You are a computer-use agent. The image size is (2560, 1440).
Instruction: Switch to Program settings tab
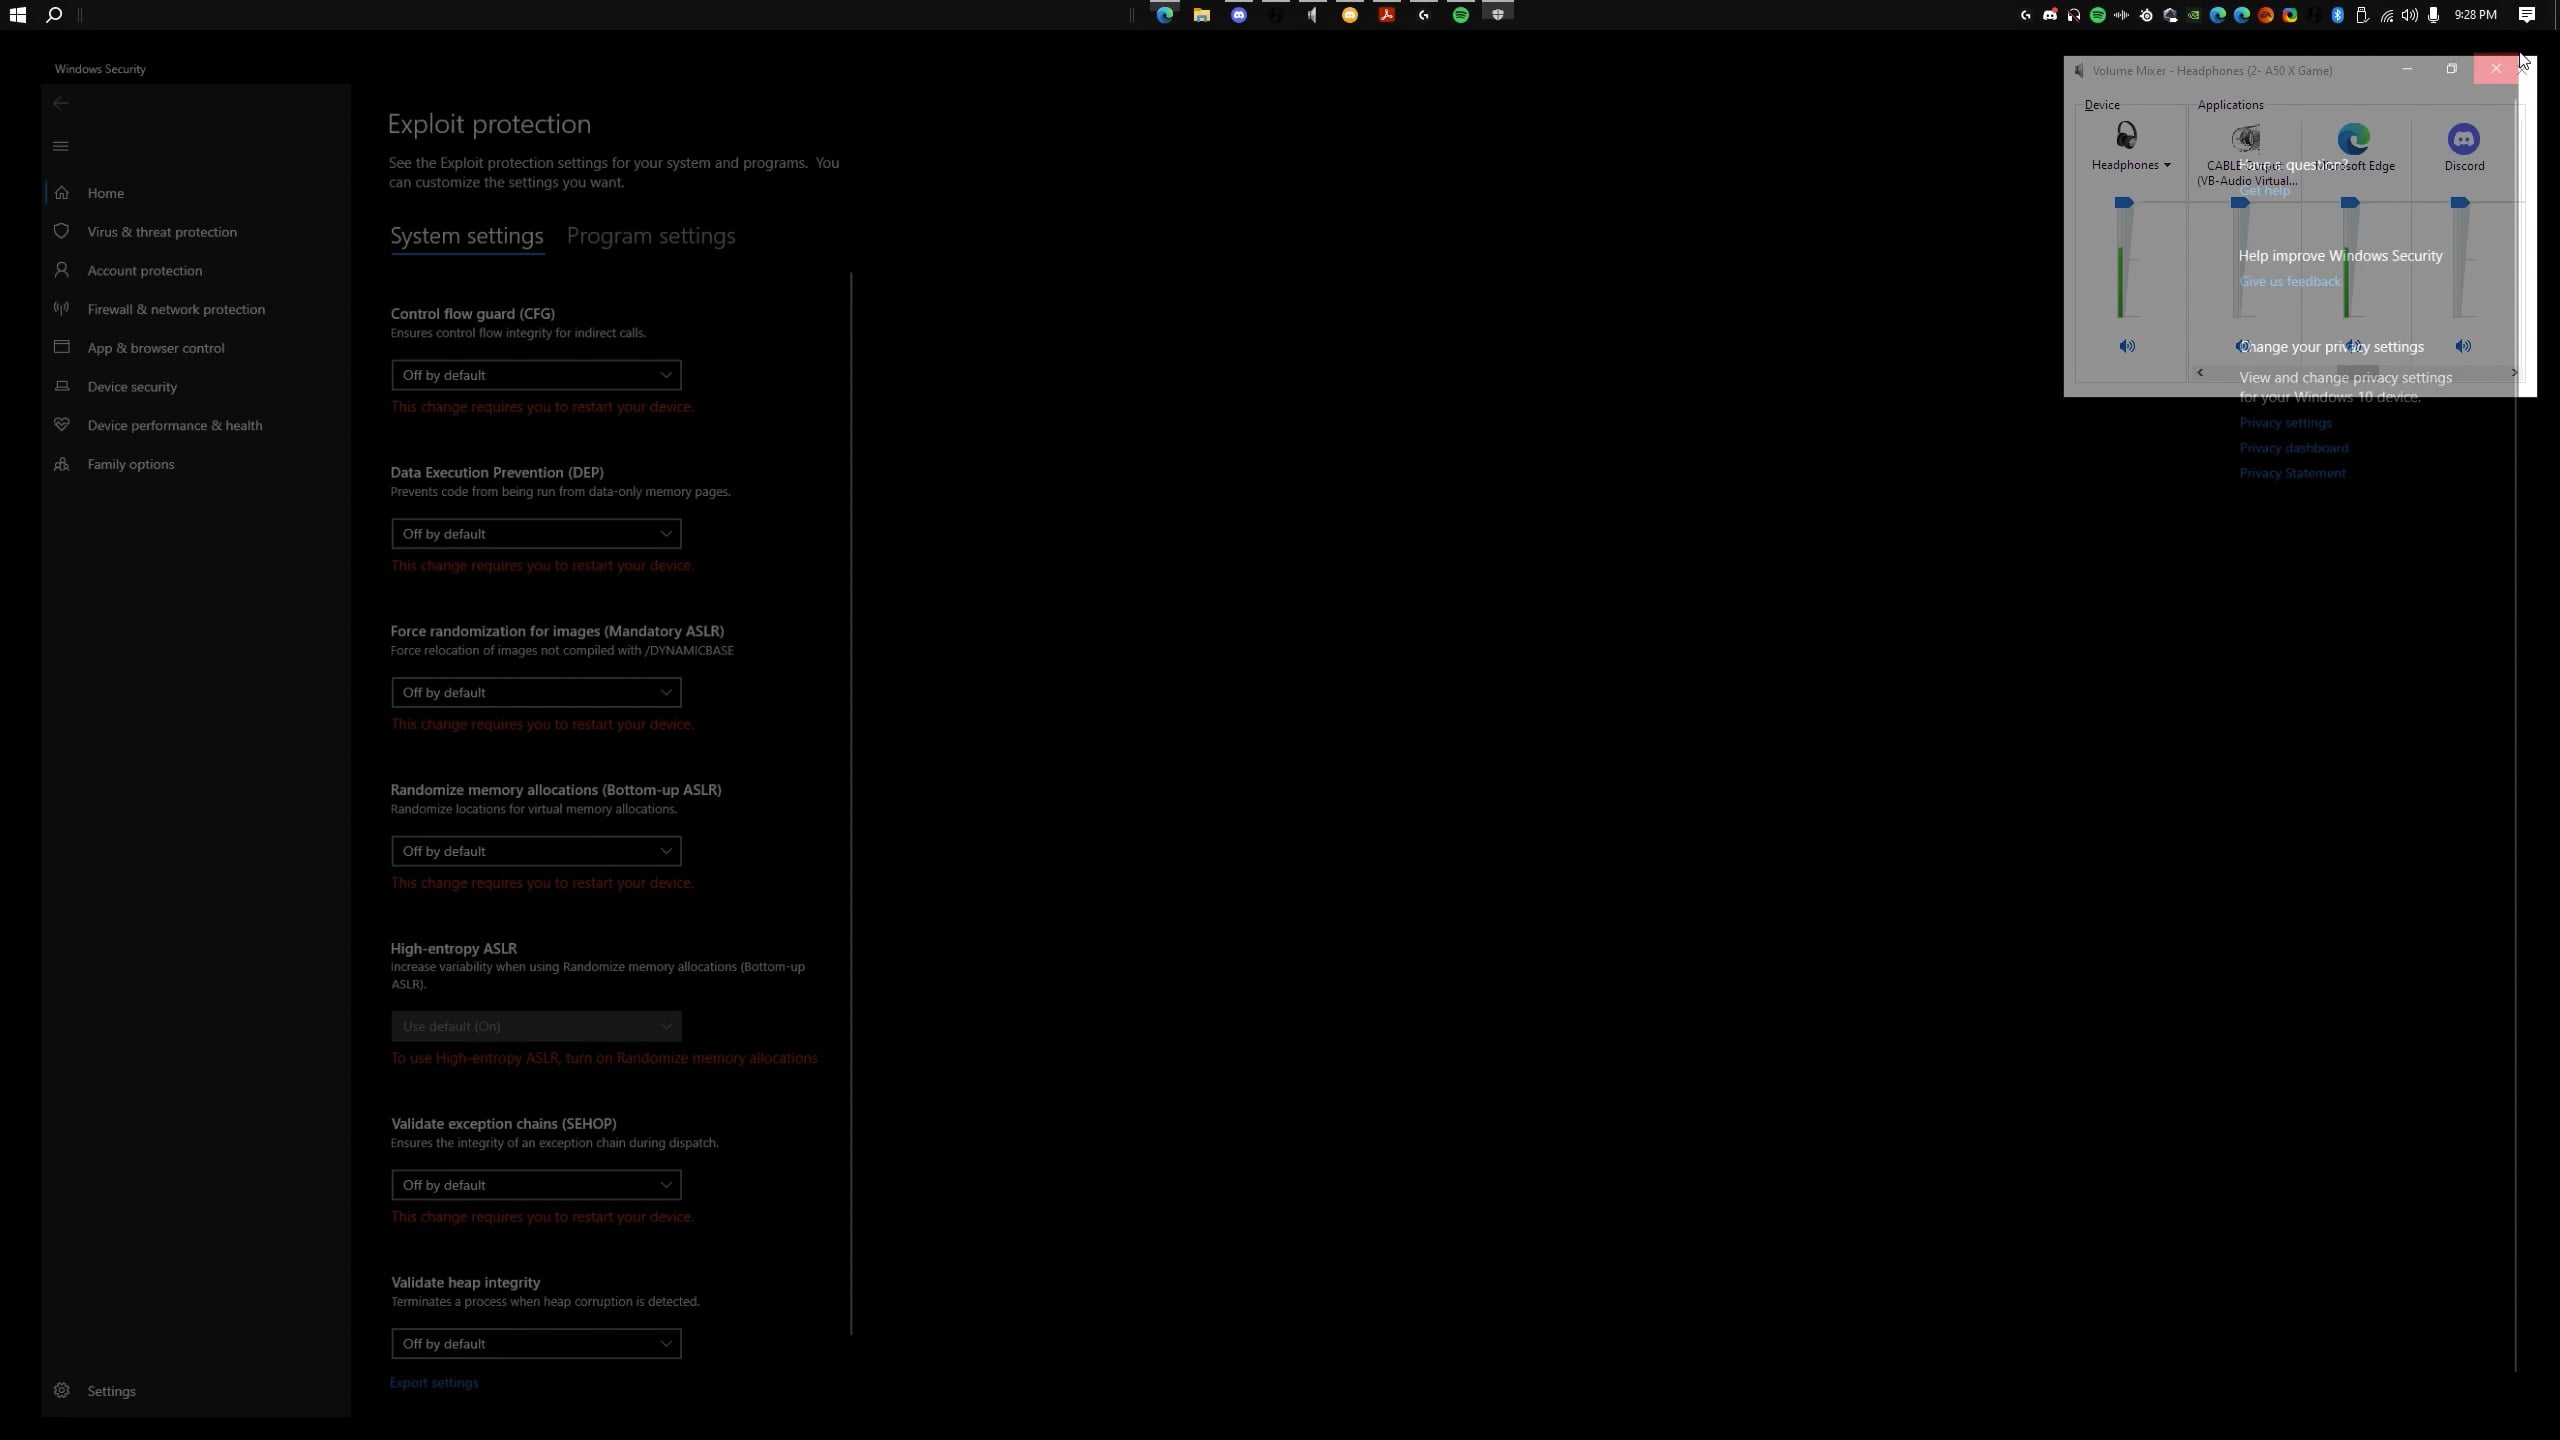pyautogui.click(x=651, y=235)
